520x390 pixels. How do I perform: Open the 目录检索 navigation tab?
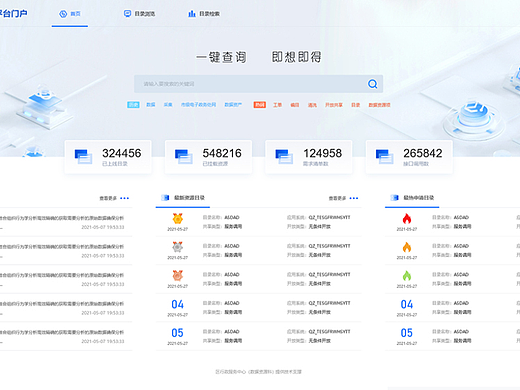coord(204,14)
